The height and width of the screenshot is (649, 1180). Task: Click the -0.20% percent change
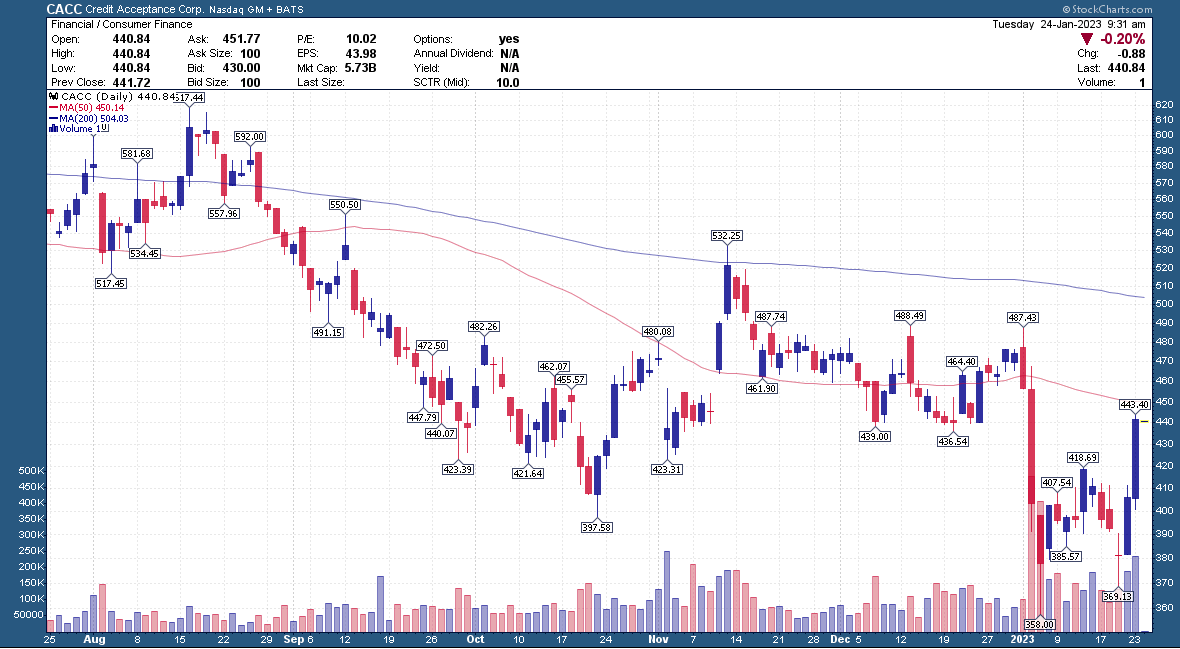(x=1122, y=39)
